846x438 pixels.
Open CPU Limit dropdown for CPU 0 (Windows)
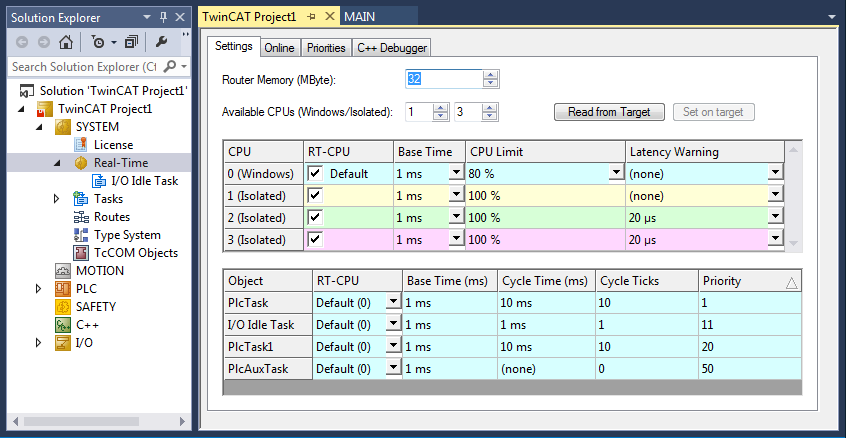pos(617,173)
